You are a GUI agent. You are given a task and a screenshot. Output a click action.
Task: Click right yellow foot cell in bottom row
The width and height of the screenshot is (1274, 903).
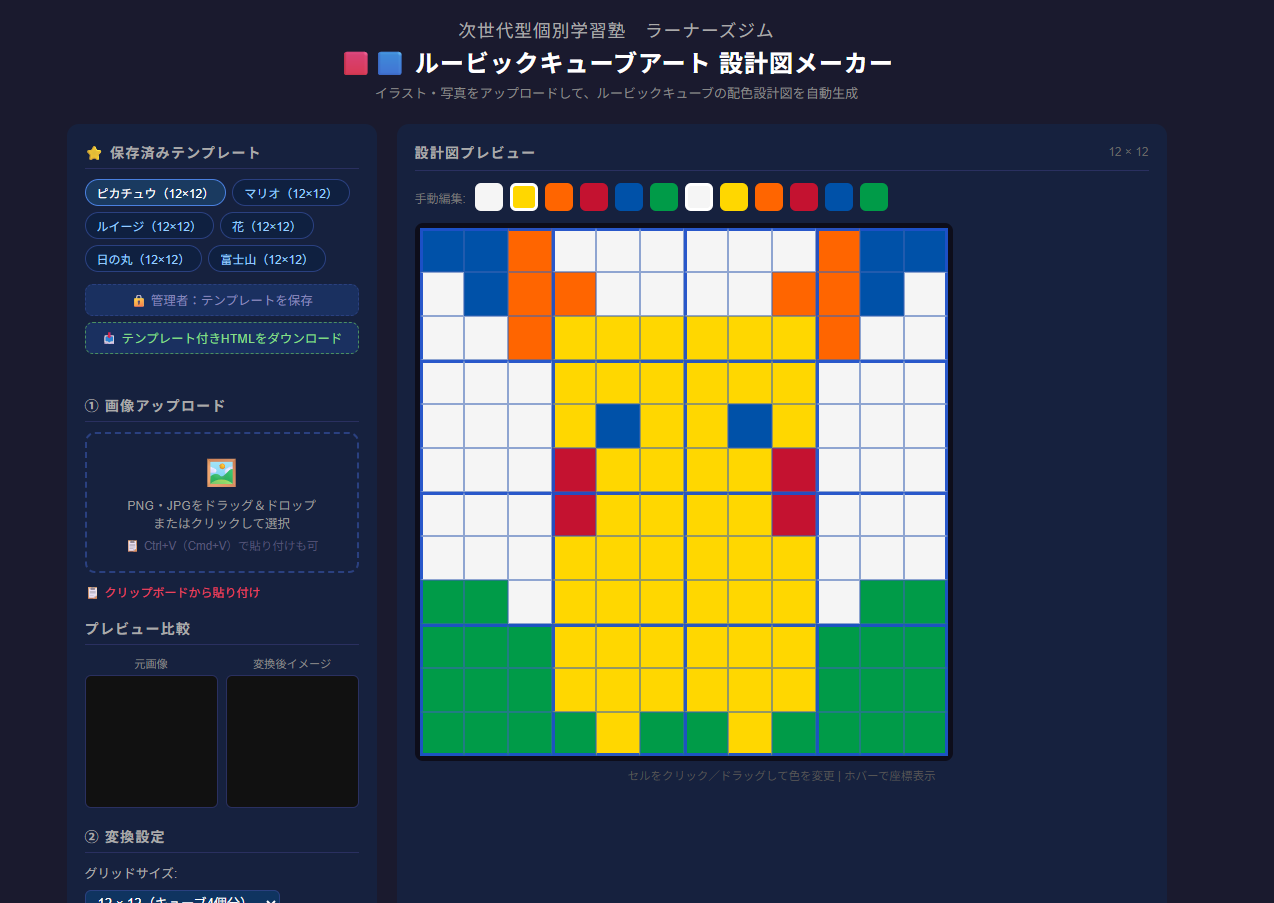pyautogui.click(x=750, y=733)
